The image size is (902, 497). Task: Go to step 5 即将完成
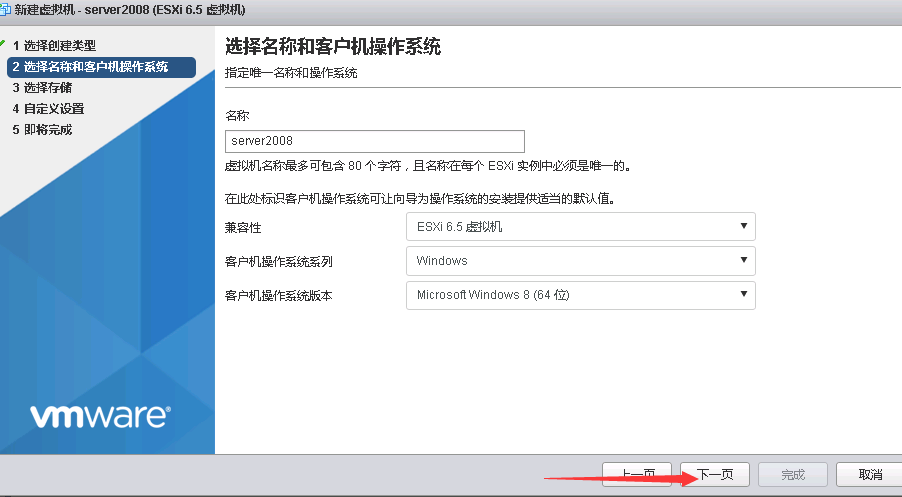pos(42,129)
